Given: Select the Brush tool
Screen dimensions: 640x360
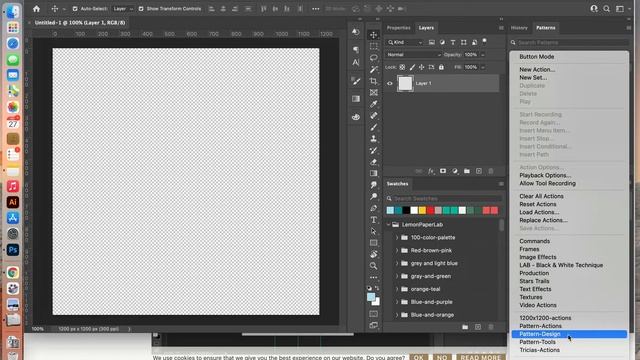Looking at the screenshot, I should pyautogui.click(x=373, y=127).
